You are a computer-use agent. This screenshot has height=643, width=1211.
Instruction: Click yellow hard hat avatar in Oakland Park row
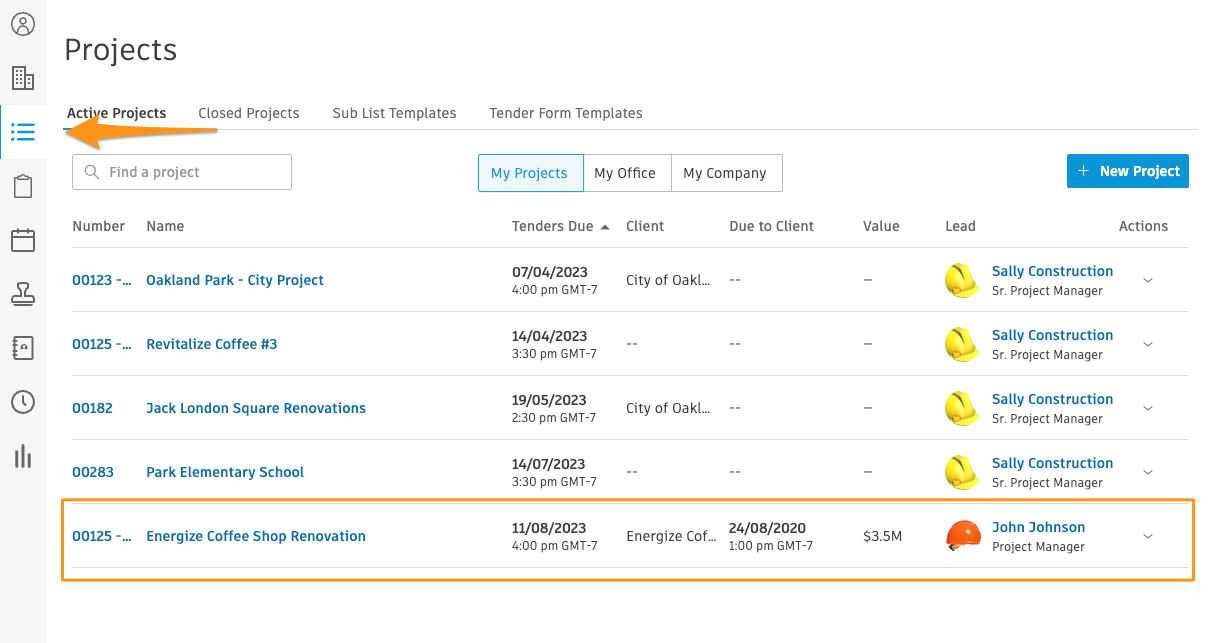[x=962, y=280]
